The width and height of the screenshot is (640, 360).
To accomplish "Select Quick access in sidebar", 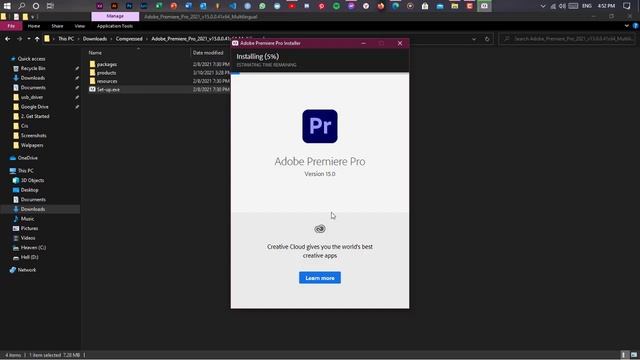I will coord(31,59).
